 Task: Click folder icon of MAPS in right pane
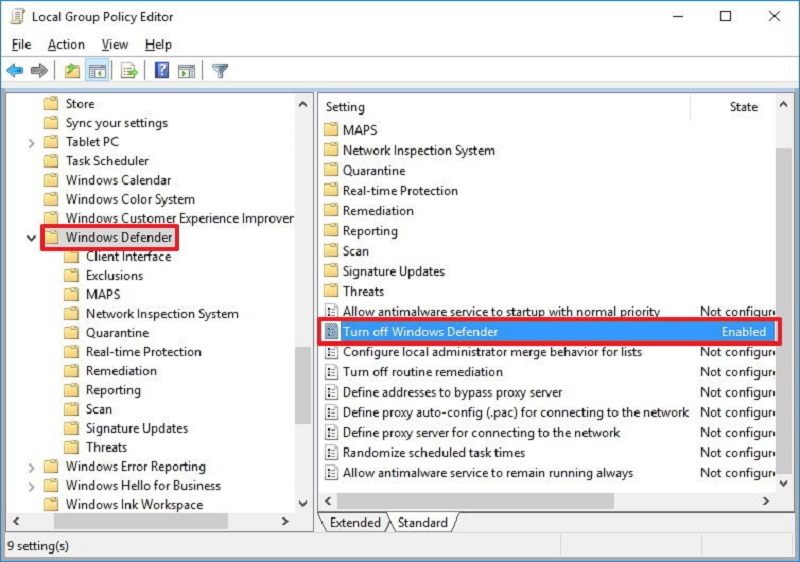point(331,130)
